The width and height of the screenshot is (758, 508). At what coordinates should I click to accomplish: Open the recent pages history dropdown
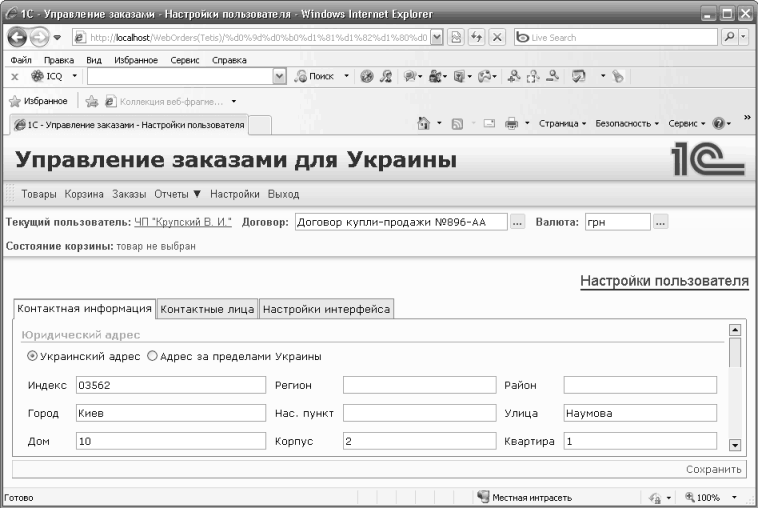click(57, 38)
